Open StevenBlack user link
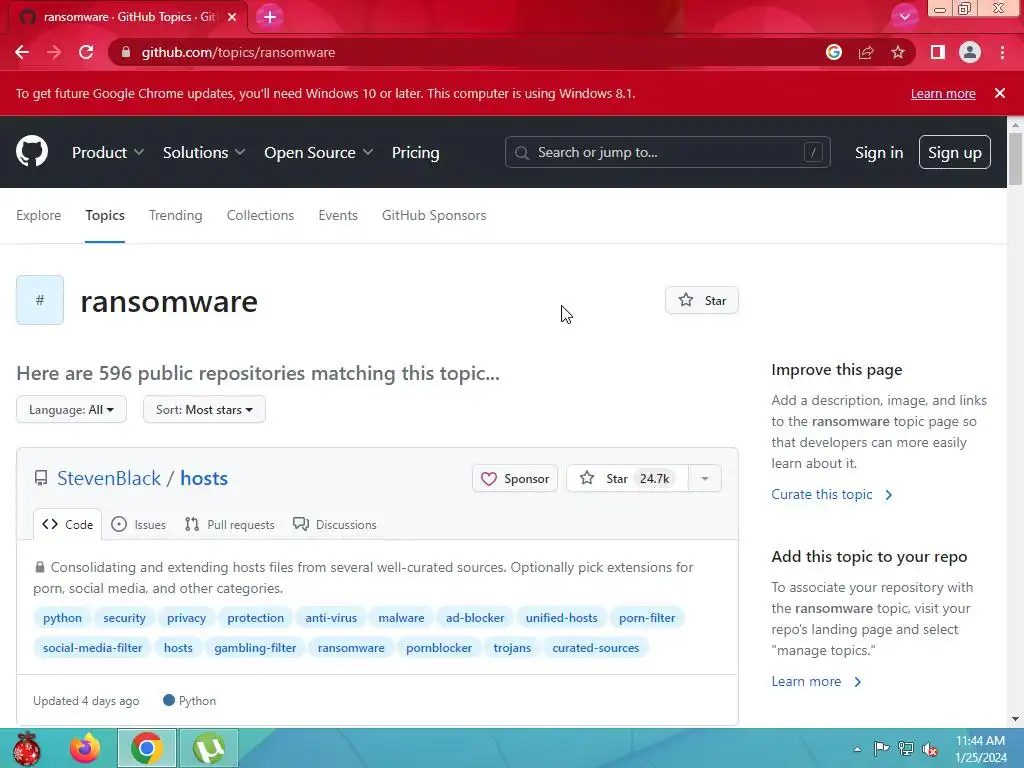Image resolution: width=1024 pixels, height=768 pixels. click(108, 478)
